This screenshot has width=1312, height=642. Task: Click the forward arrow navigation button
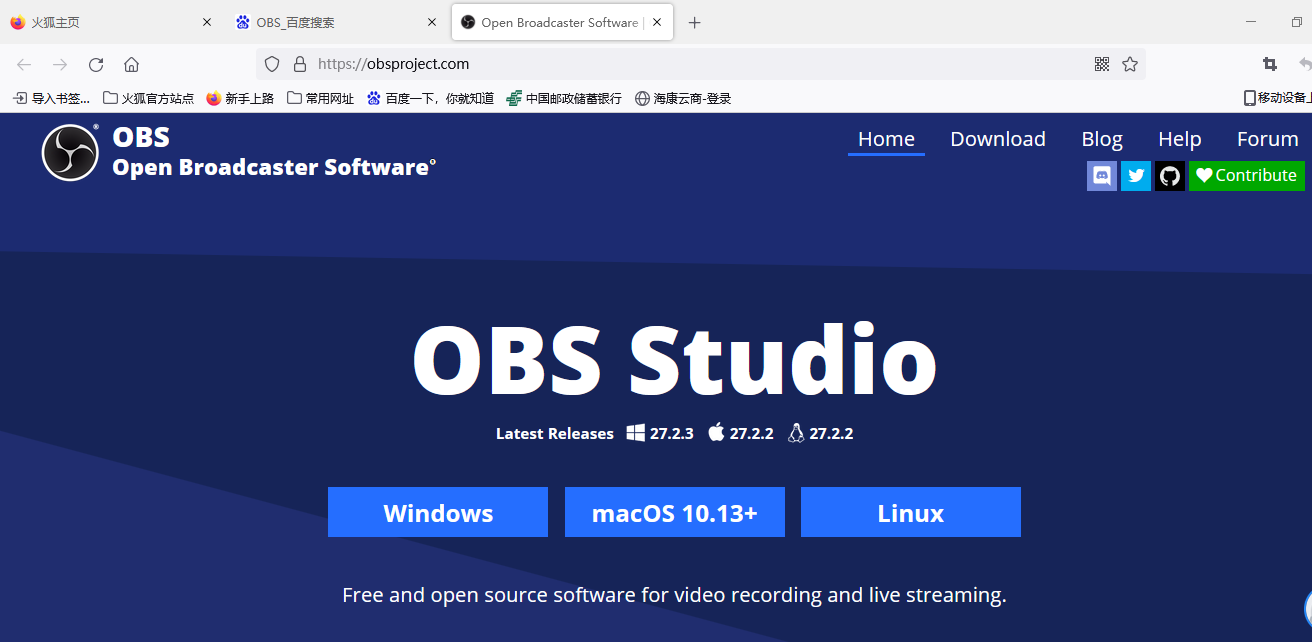click(60, 64)
